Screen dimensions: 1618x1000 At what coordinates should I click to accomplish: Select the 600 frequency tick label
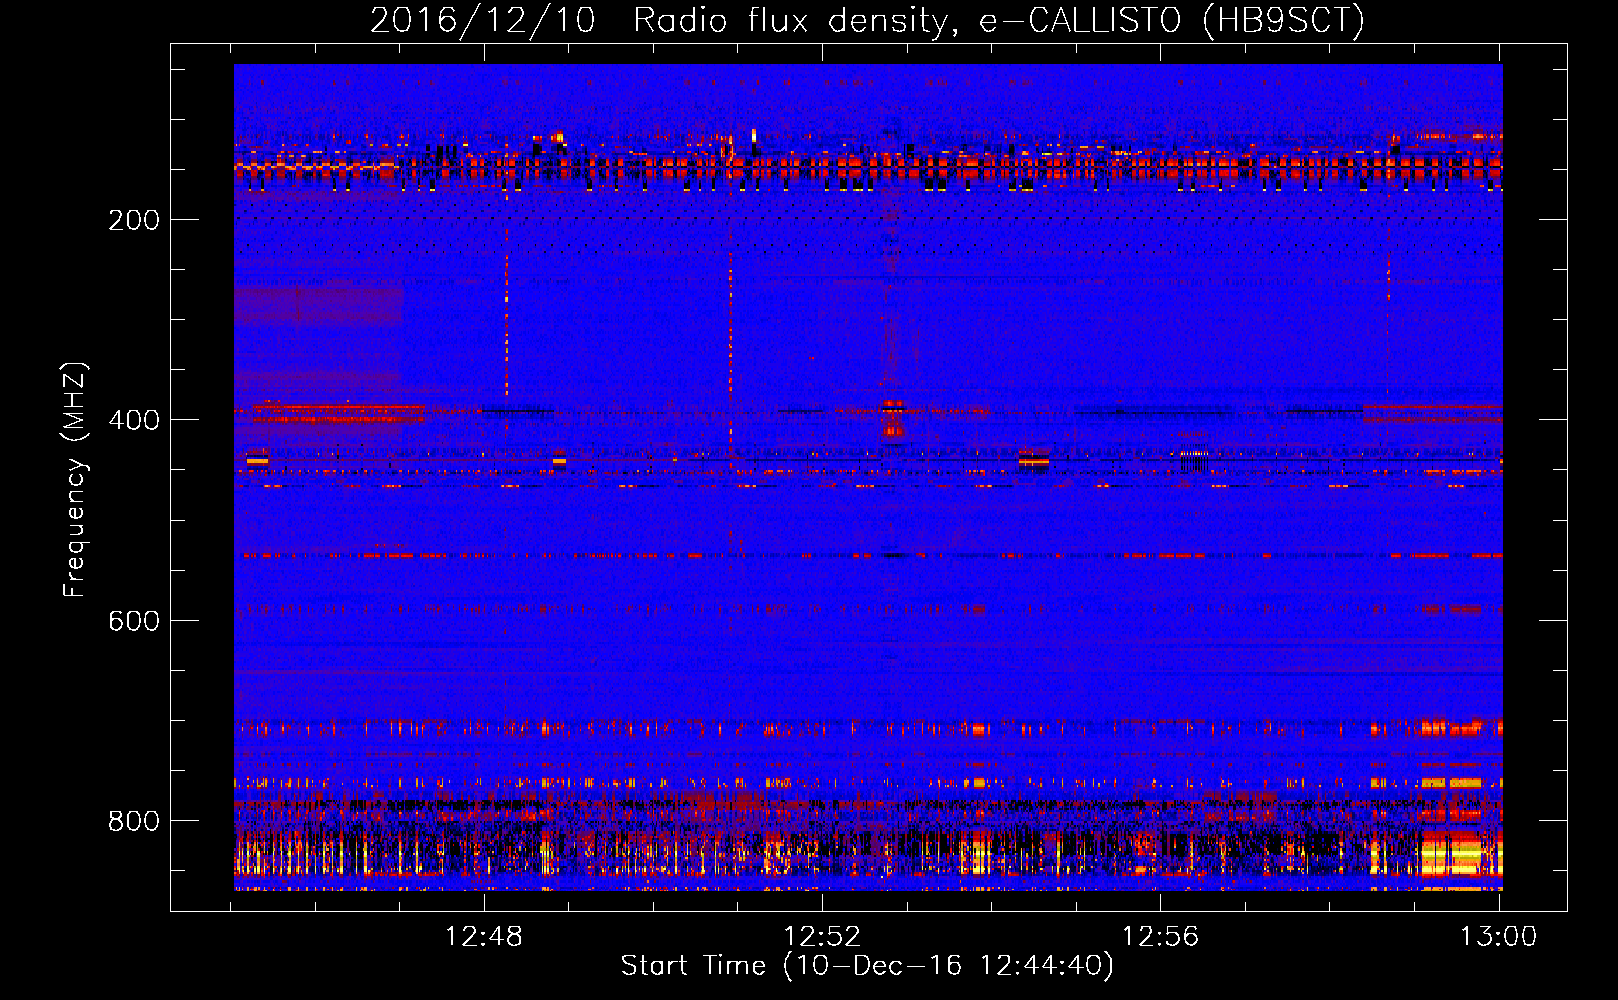134,621
